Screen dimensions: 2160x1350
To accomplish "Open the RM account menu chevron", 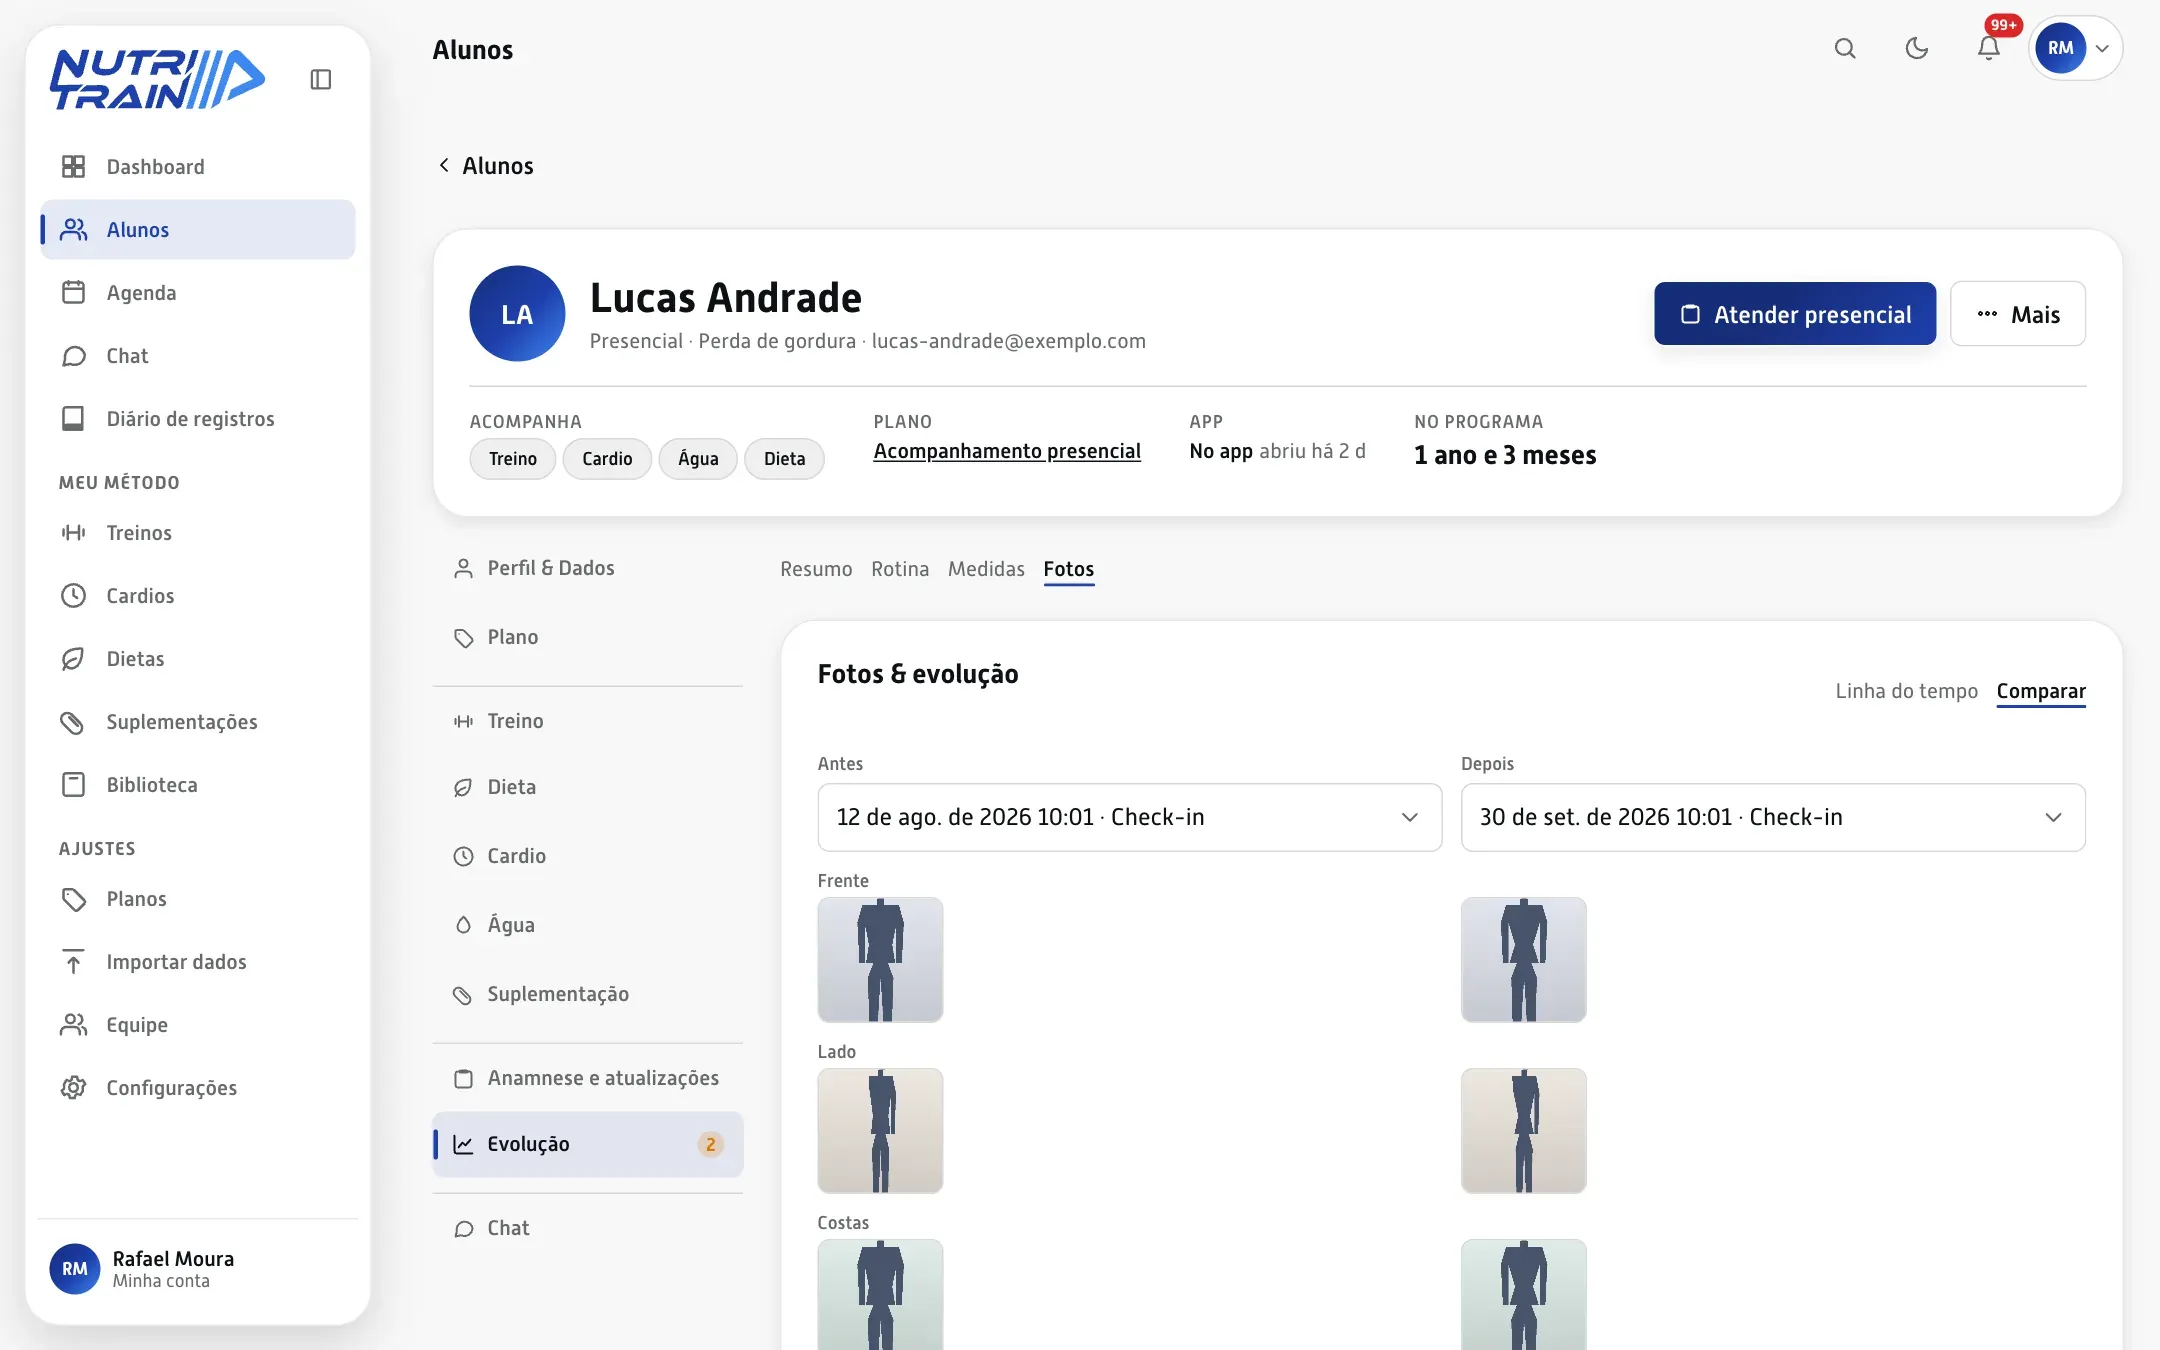I will [2102, 48].
